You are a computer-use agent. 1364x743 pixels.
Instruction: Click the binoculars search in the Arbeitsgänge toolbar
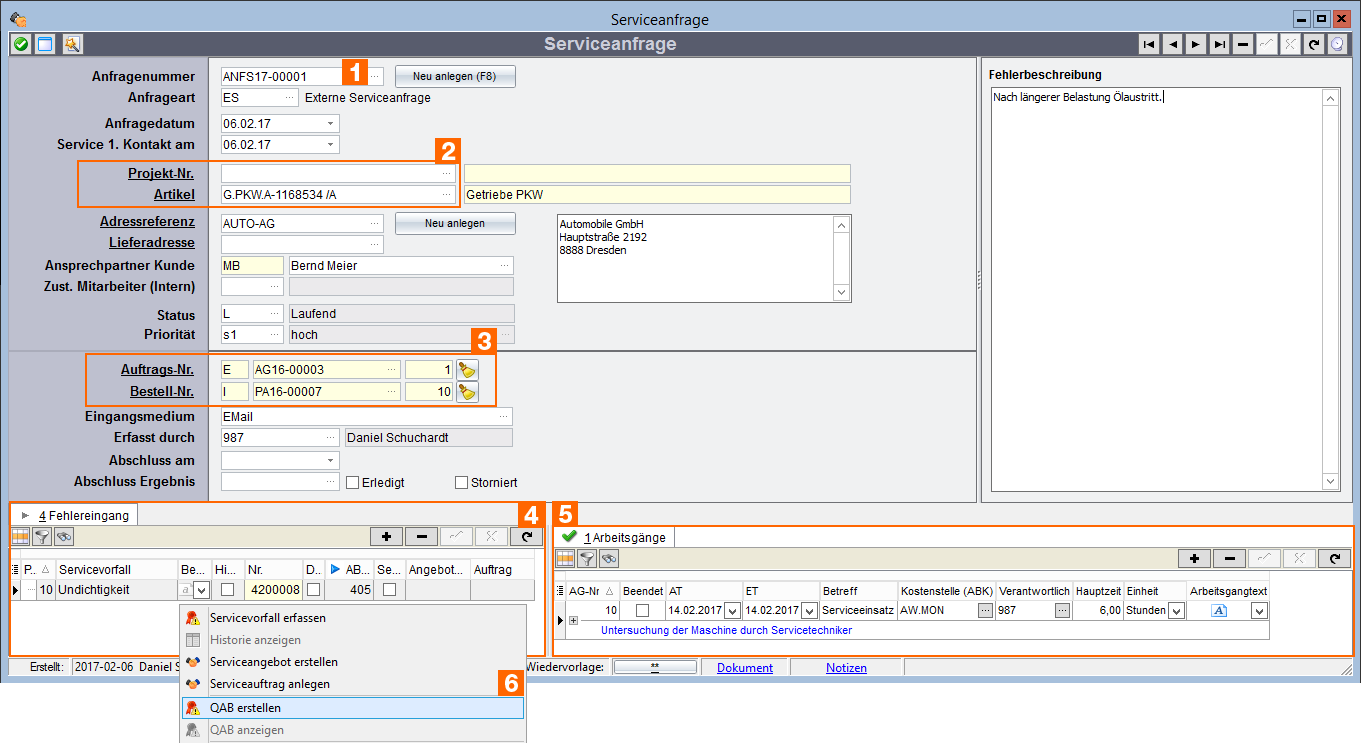(x=608, y=558)
